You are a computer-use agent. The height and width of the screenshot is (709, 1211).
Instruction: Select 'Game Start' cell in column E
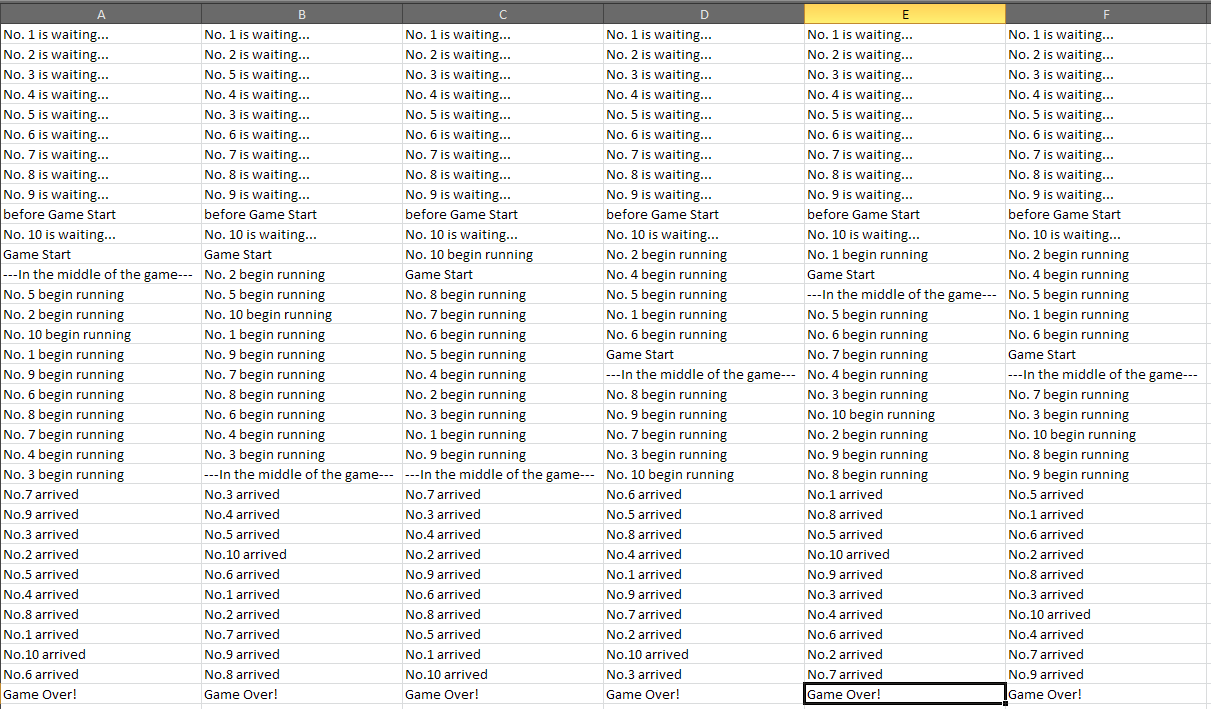[905, 274]
